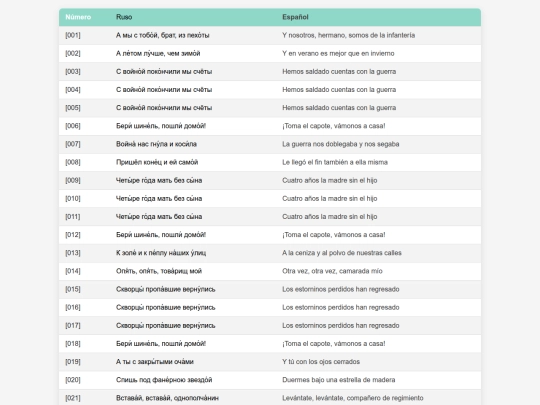The height and width of the screenshot is (405, 540).
Task: Click the Russian line in row [009]
Action: [x=159, y=180]
